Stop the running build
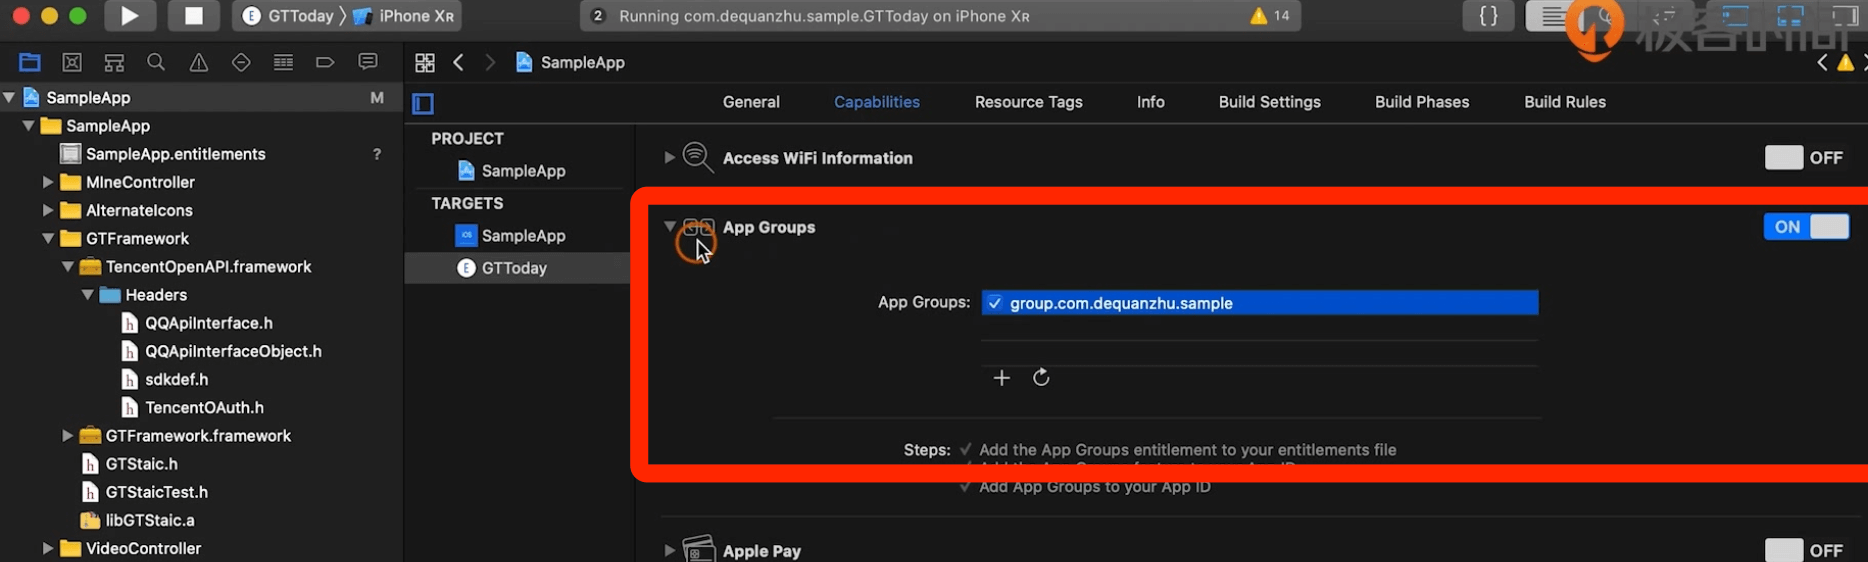The height and width of the screenshot is (562, 1868). point(194,16)
